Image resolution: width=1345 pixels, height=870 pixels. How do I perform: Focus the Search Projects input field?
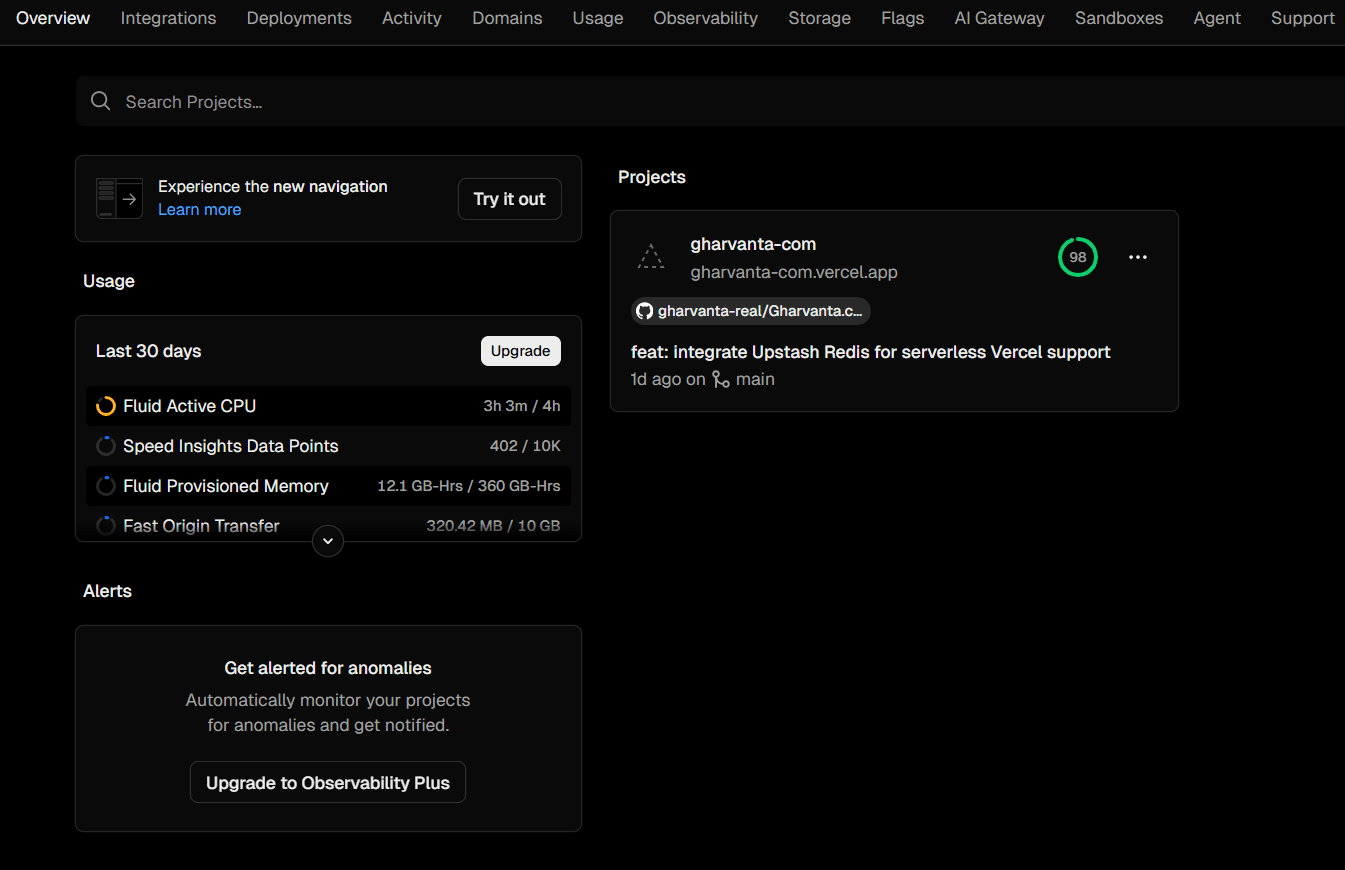(x=710, y=101)
